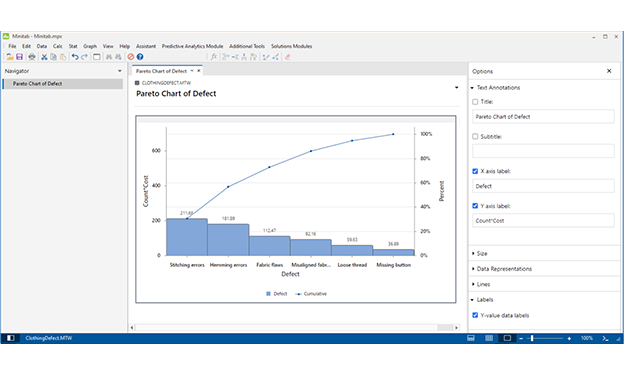The height and width of the screenshot is (375, 624).
Task: Click the horizontal scrollbar left arrow
Action: [132, 328]
